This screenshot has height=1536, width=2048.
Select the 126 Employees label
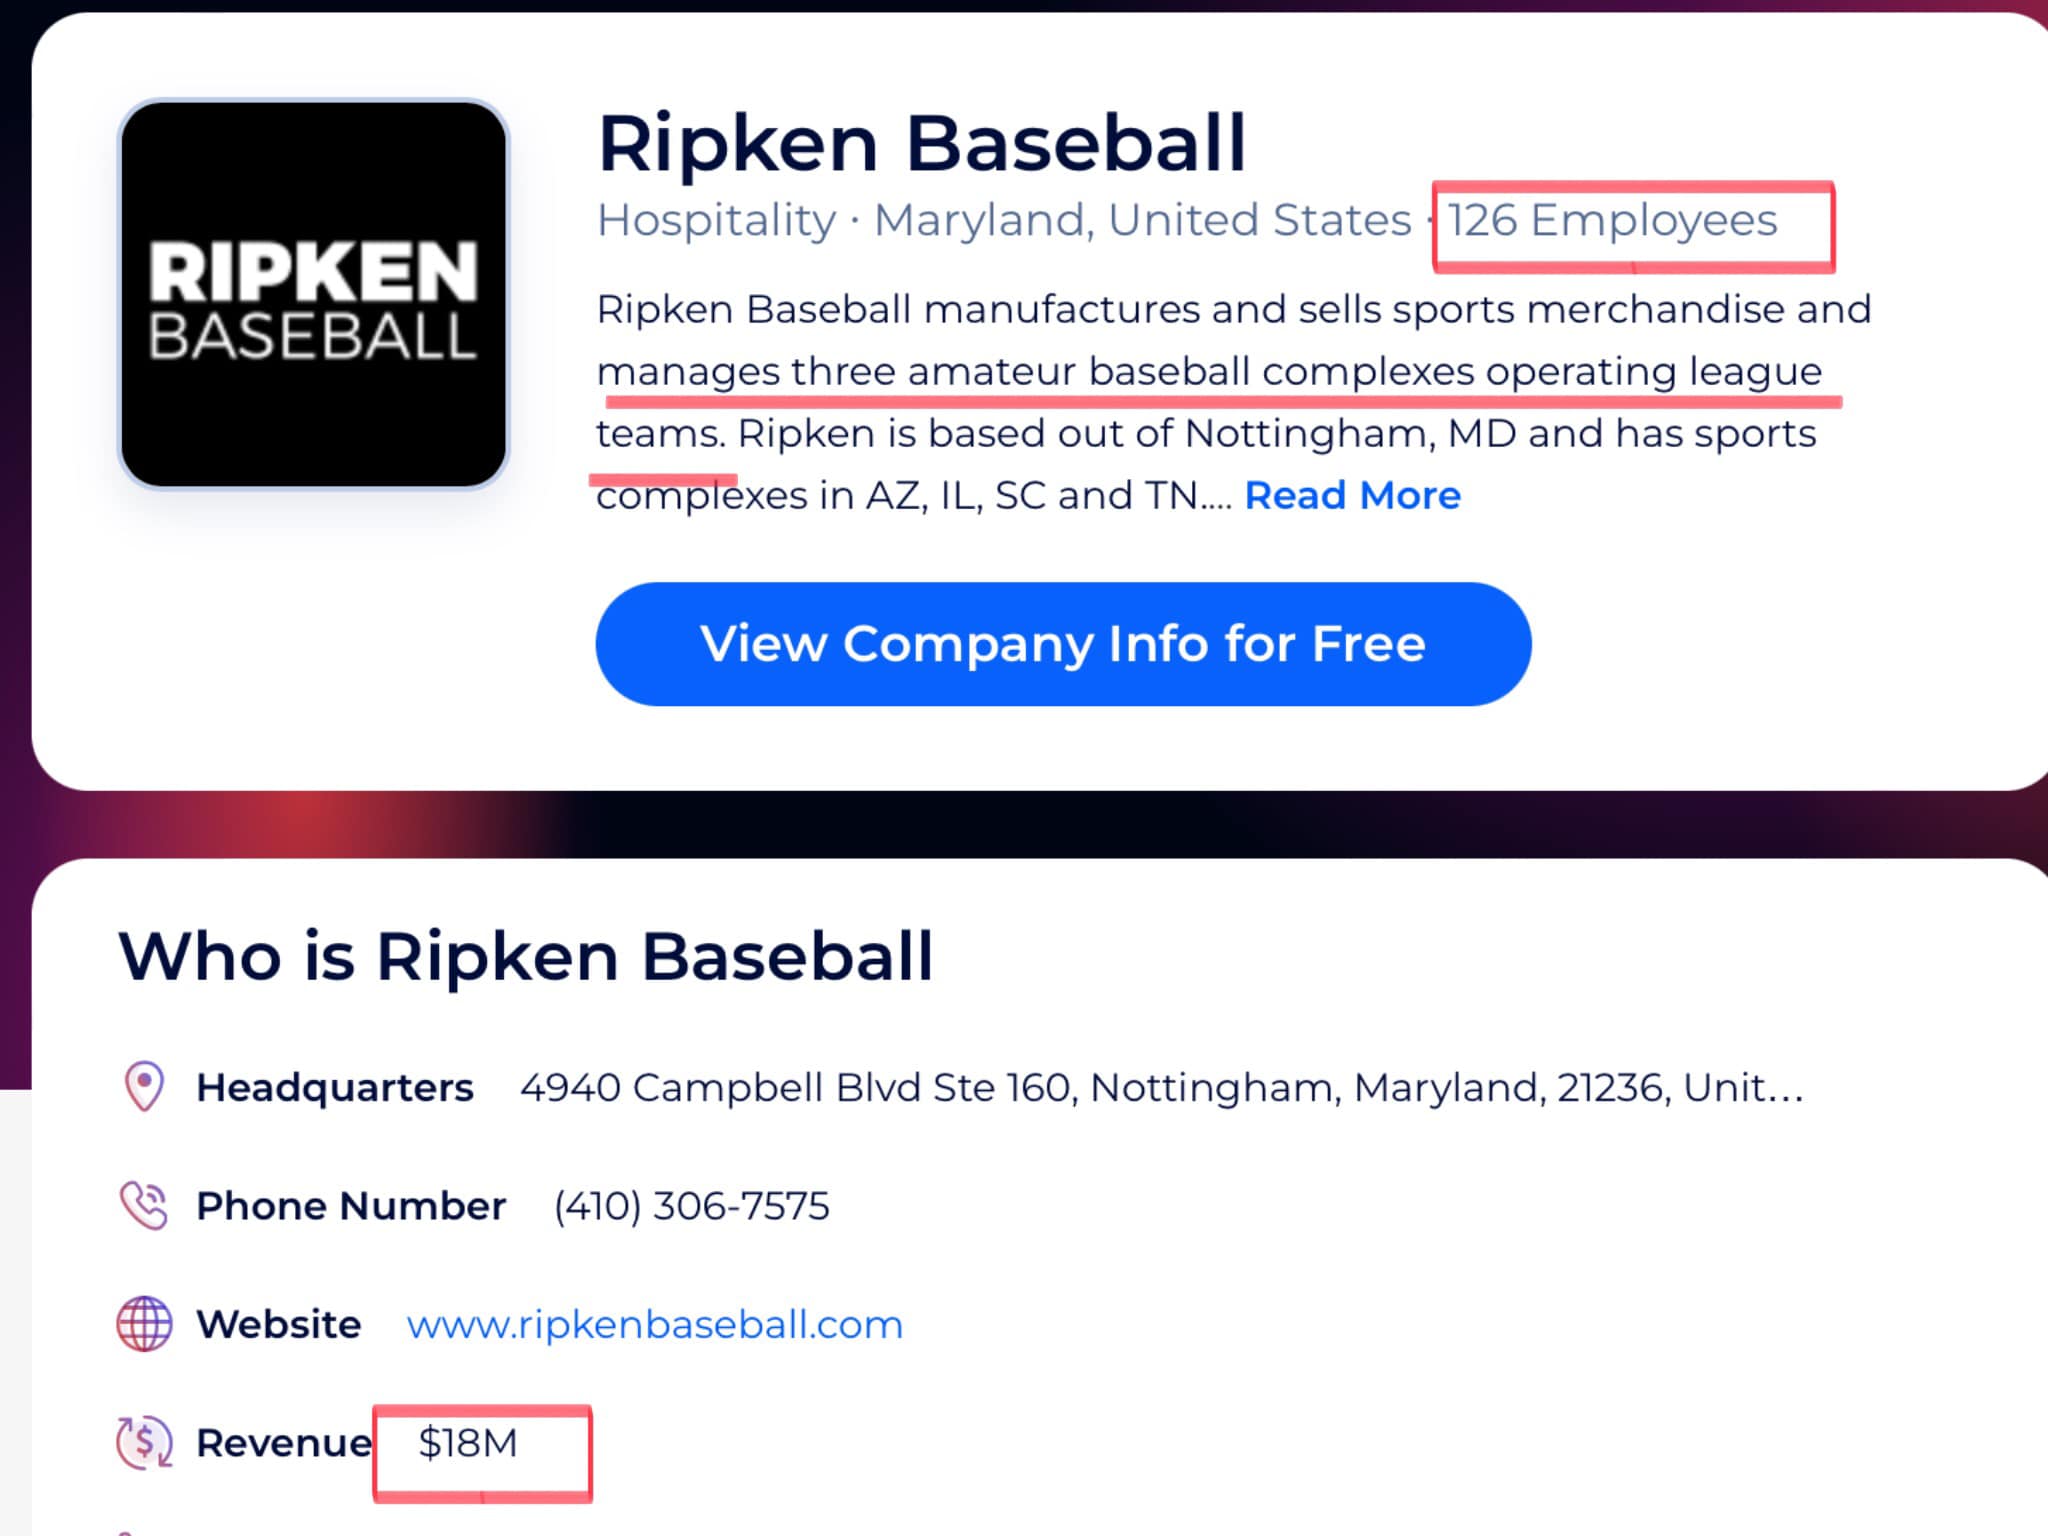1612,220
